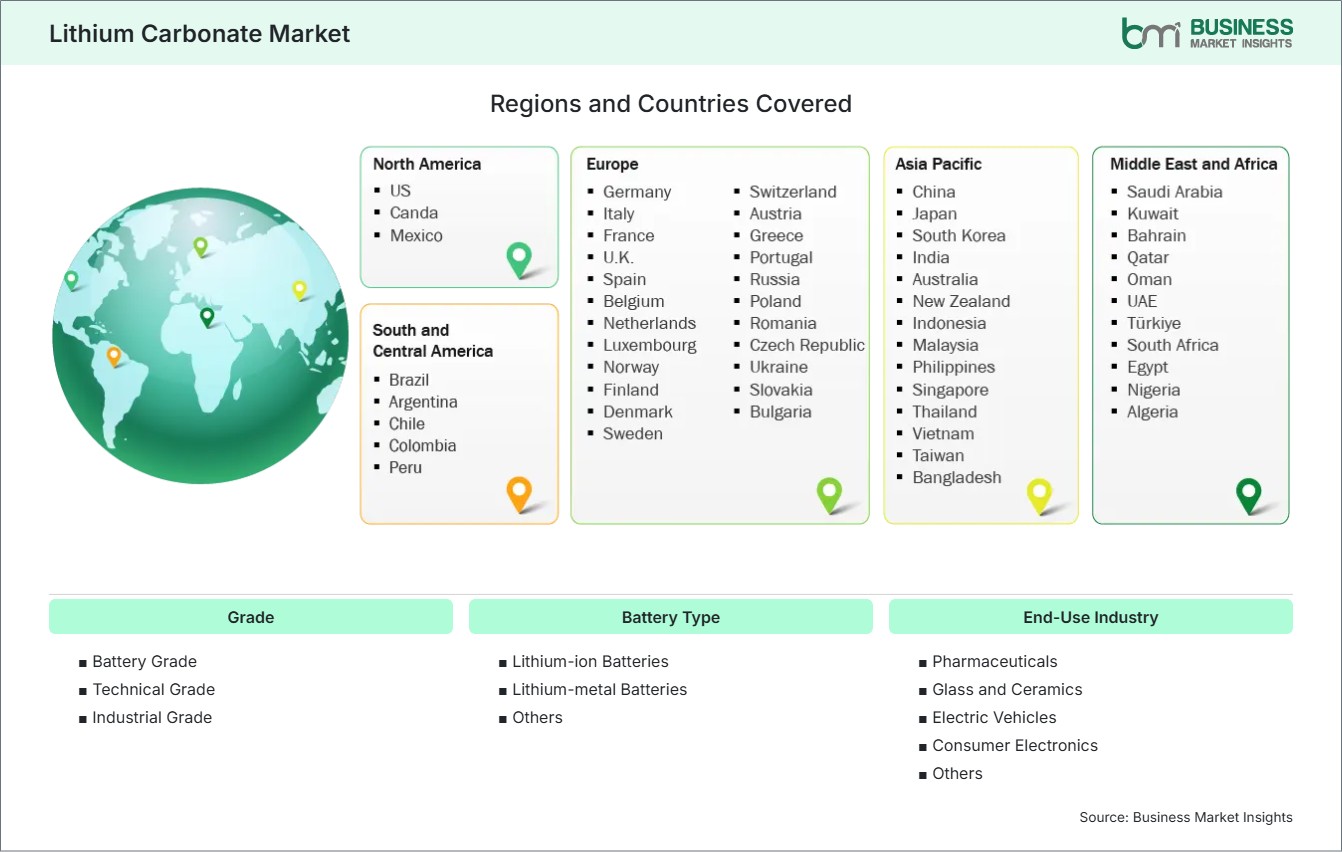Click the Source: Business Market Insights note

click(1186, 817)
